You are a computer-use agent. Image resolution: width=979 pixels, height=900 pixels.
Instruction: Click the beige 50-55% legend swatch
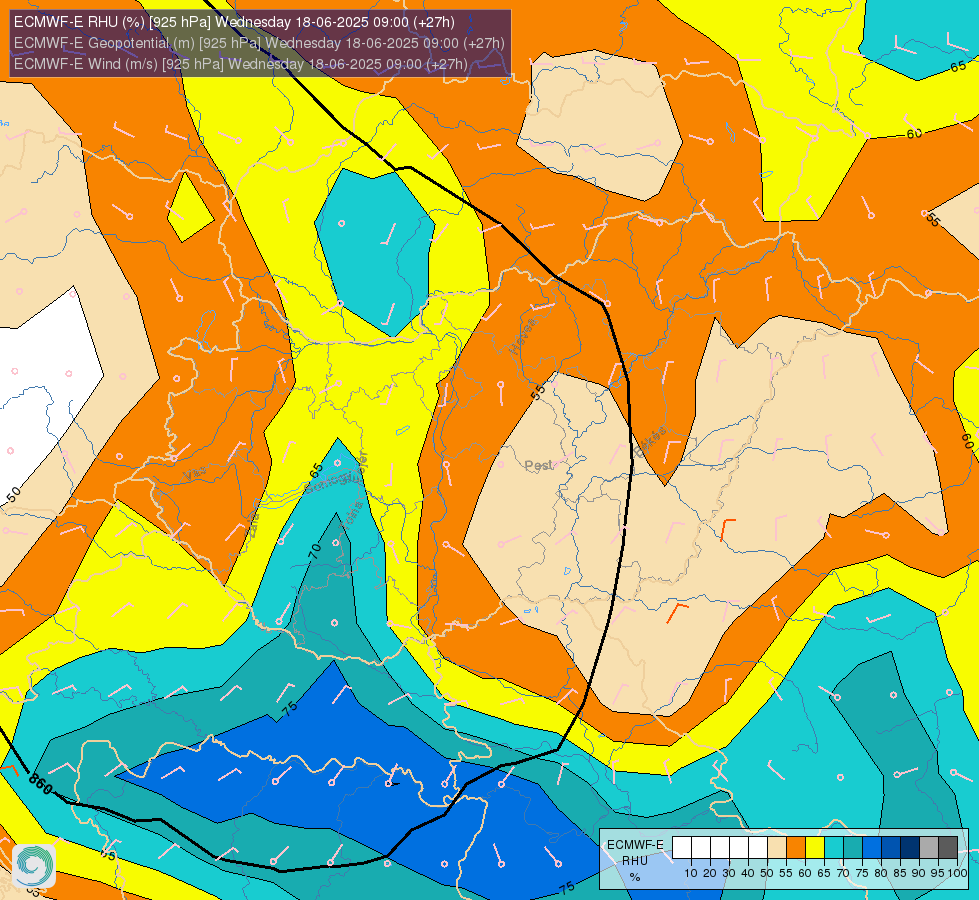[777, 848]
